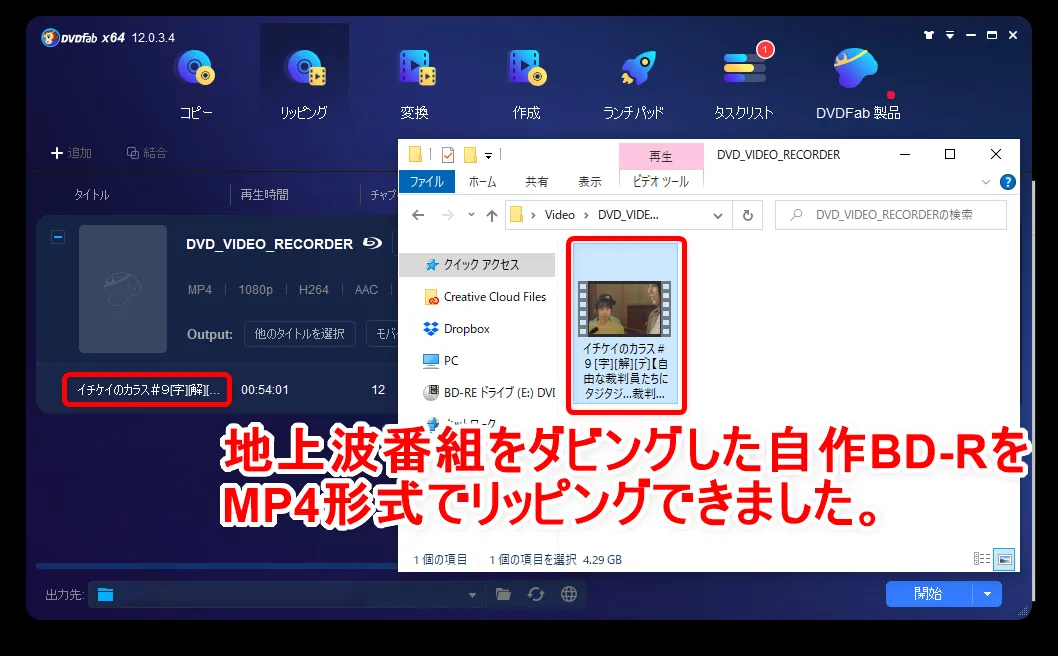Open the 共有 ribbon tab
Image resolution: width=1058 pixels, height=656 pixels.
point(537,182)
